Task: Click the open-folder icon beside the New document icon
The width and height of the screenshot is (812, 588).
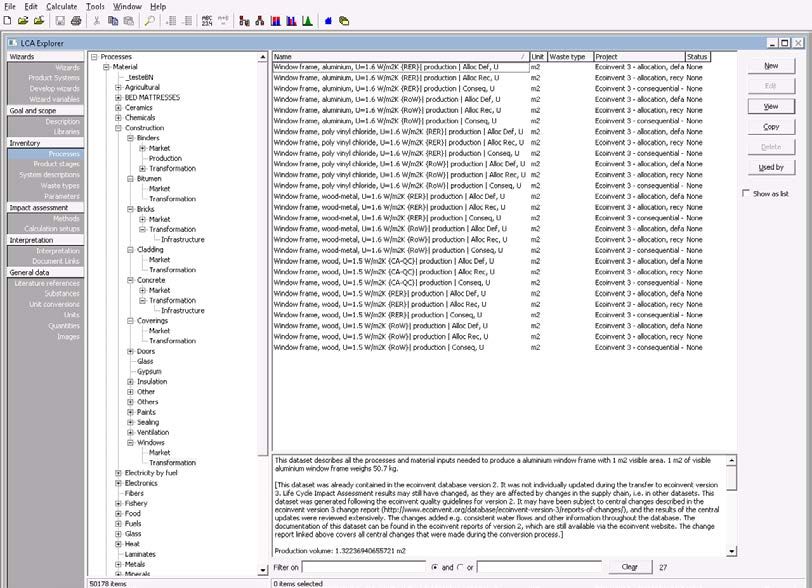Action: (x=23, y=21)
